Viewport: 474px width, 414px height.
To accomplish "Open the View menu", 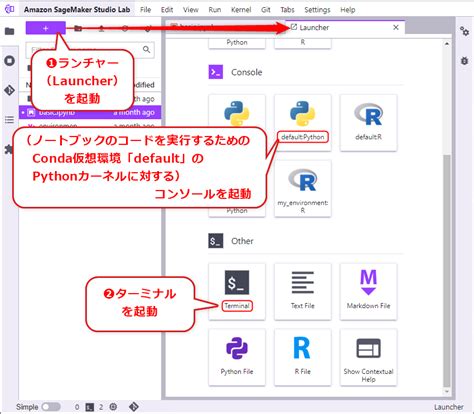I will pos(191,10).
